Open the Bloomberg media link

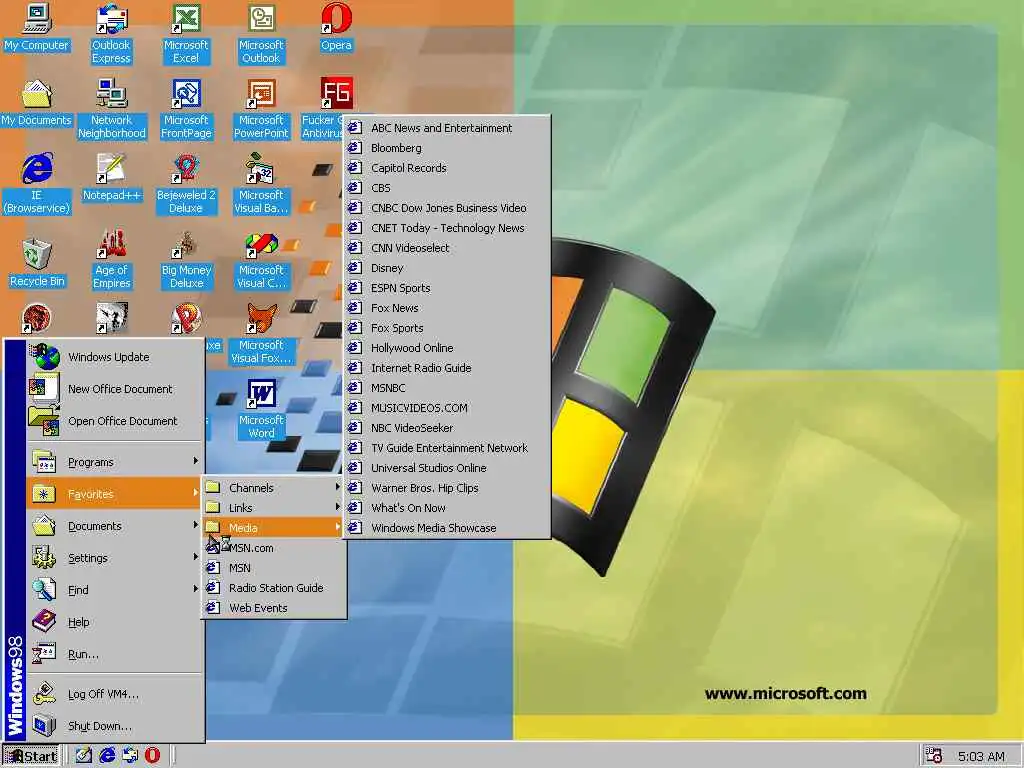(447, 148)
